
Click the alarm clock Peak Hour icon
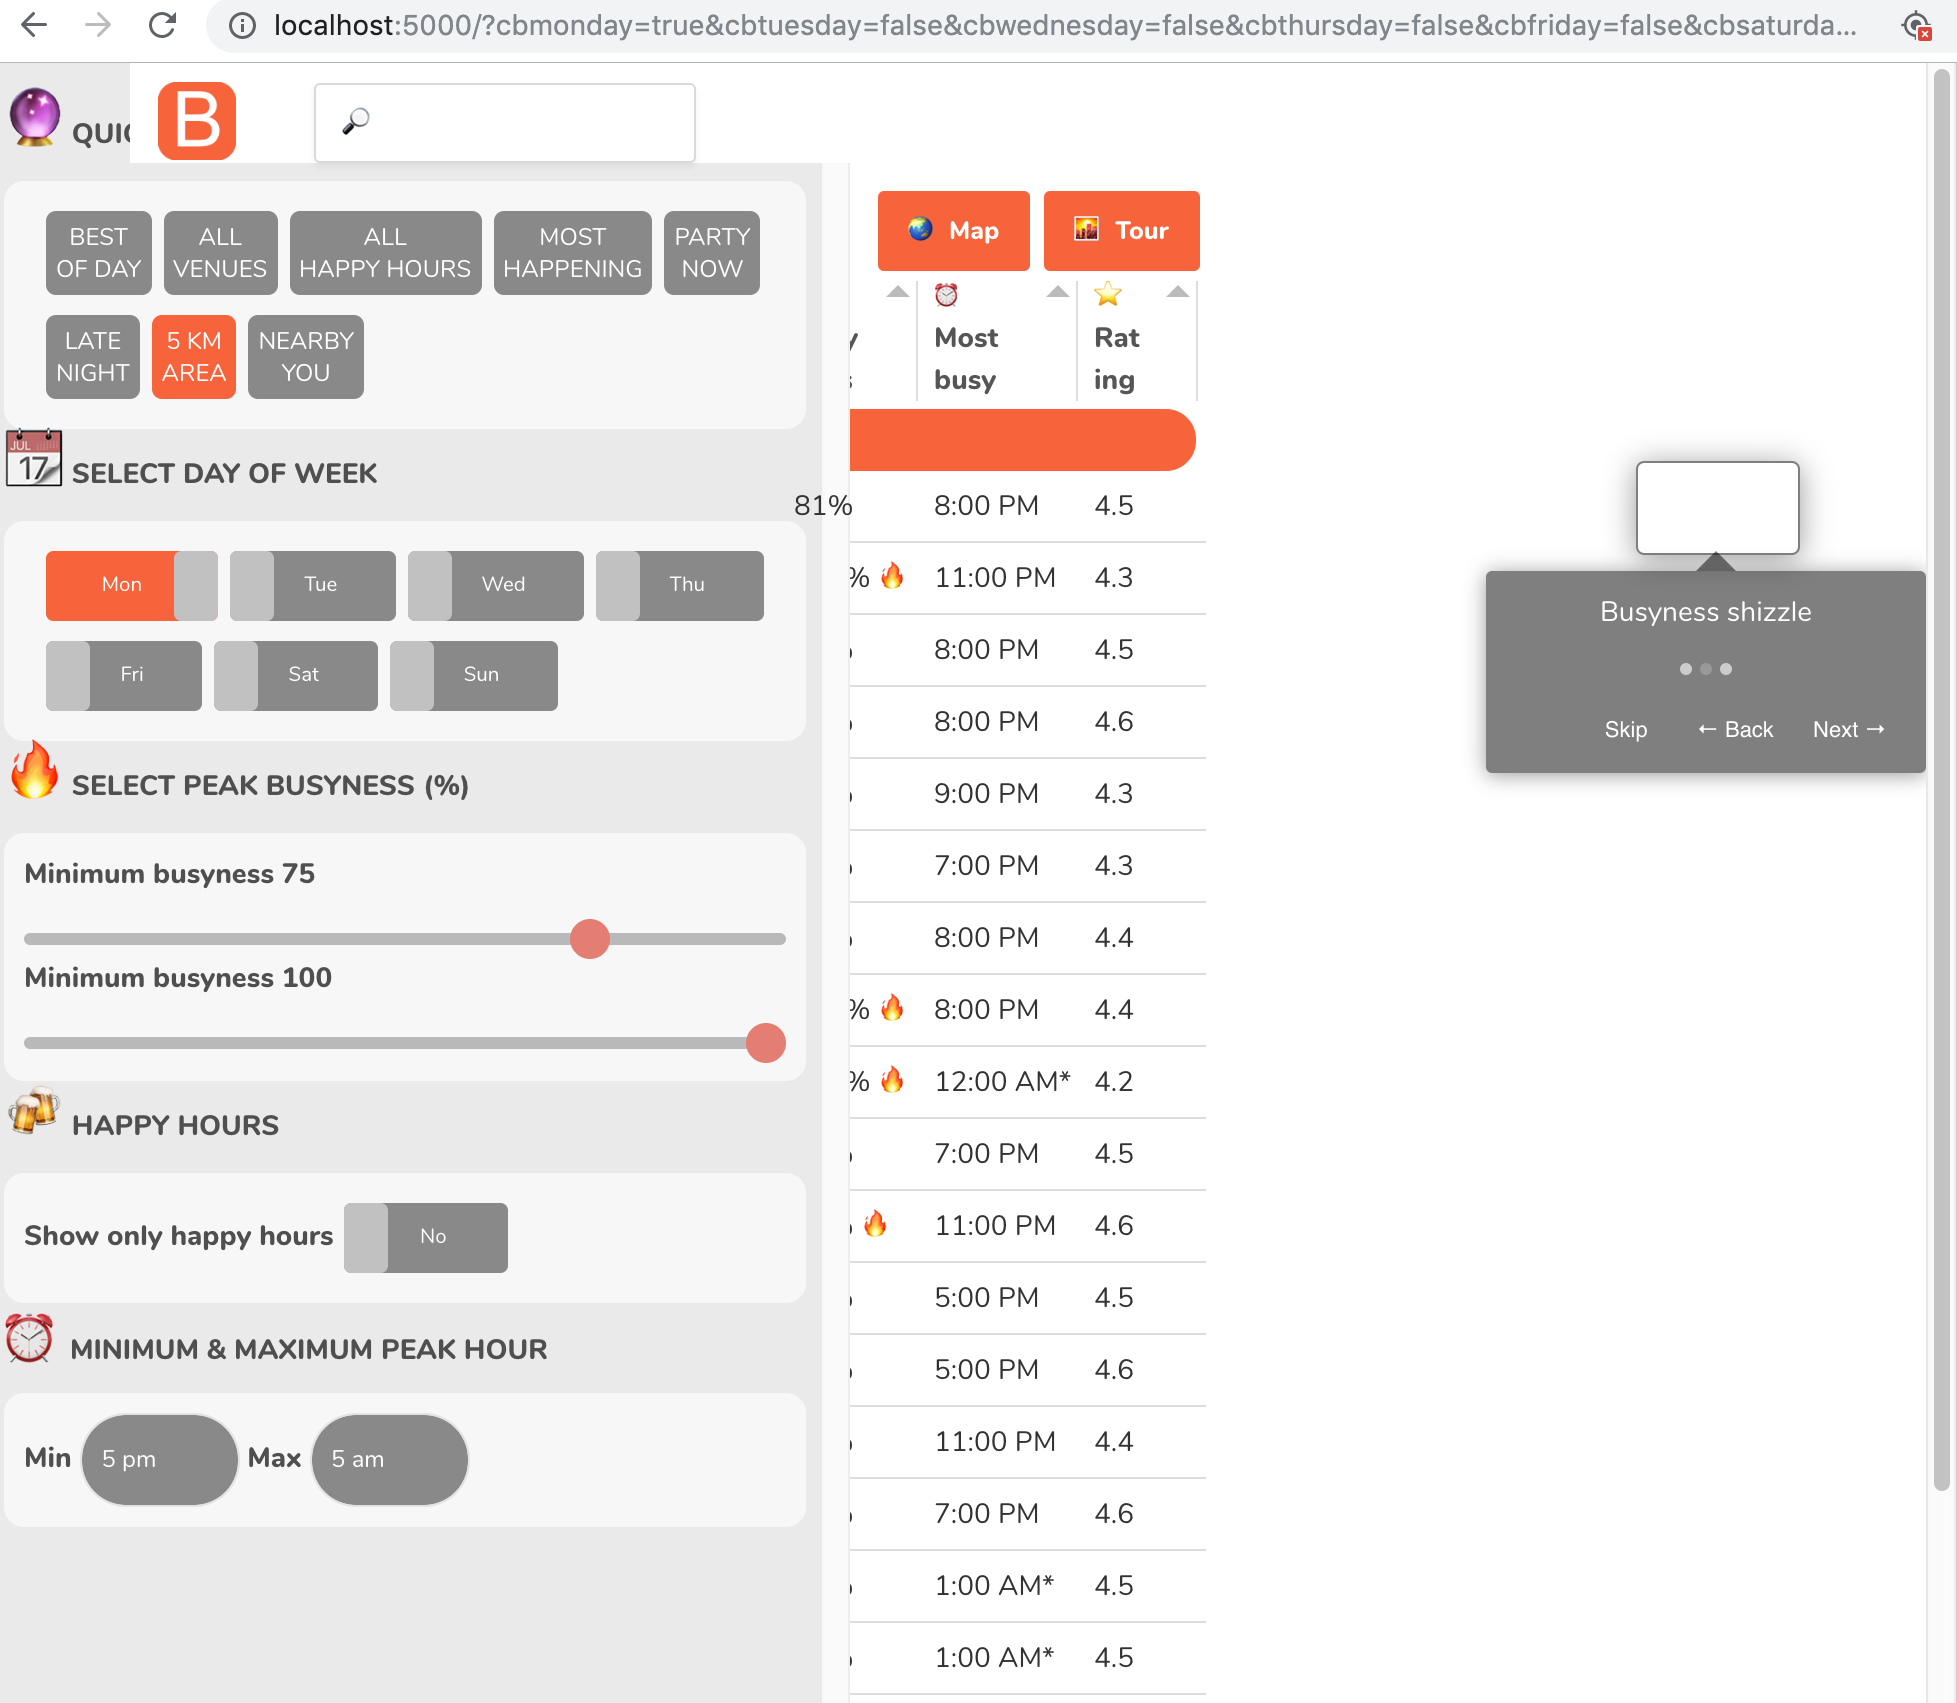[x=30, y=1340]
